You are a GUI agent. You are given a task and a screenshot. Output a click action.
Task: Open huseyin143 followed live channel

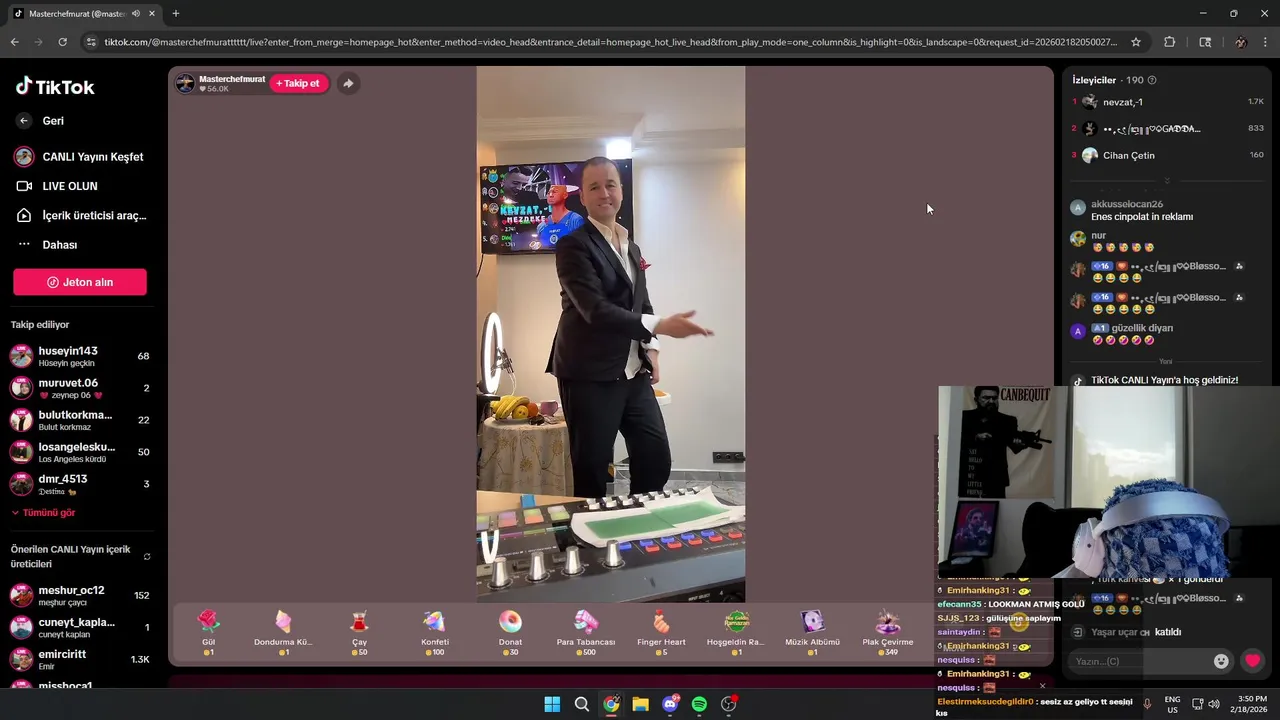coord(80,356)
